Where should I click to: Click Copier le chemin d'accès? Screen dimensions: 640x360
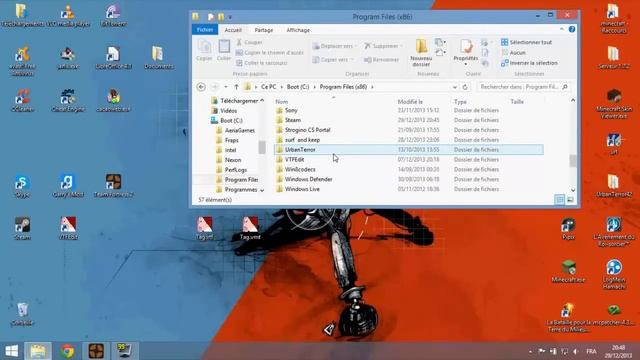pyautogui.click(x=269, y=53)
